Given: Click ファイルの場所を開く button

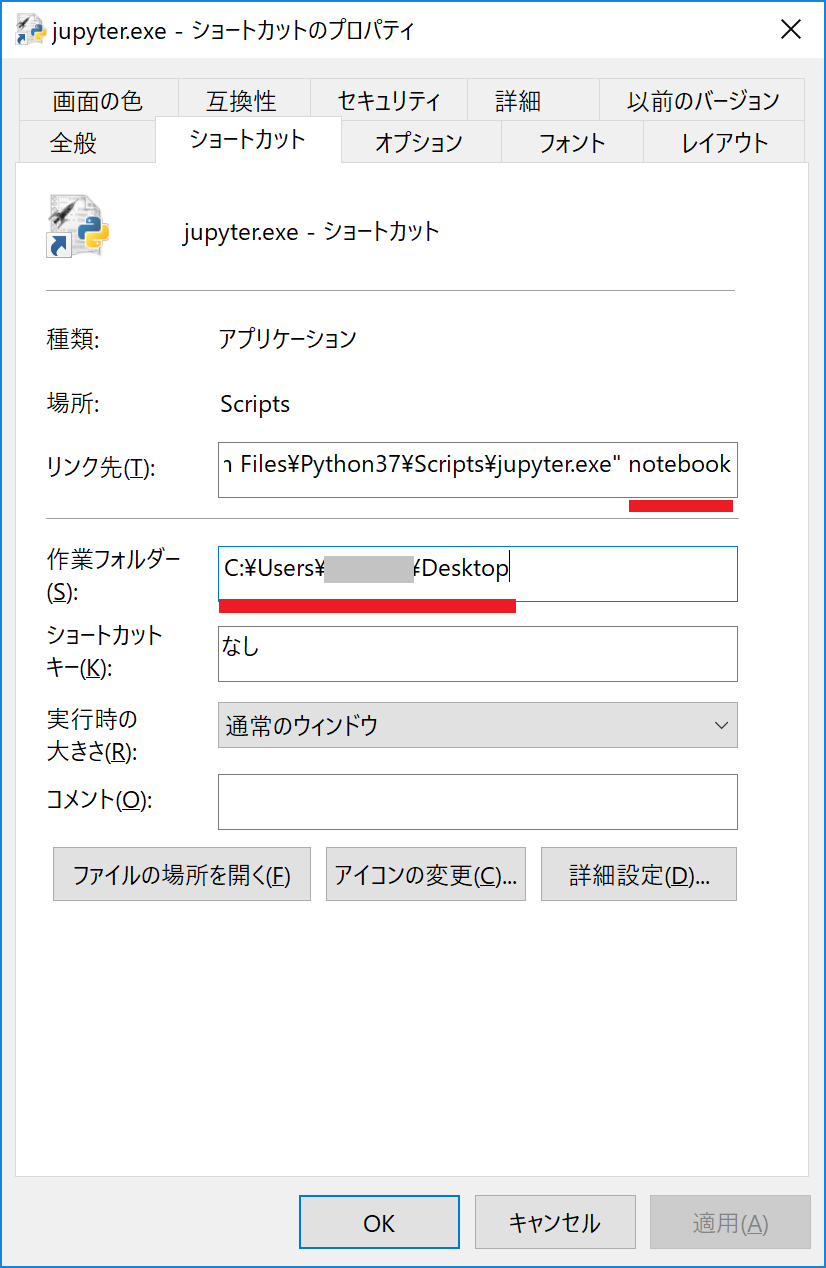Looking at the screenshot, I should coord(182,875).
